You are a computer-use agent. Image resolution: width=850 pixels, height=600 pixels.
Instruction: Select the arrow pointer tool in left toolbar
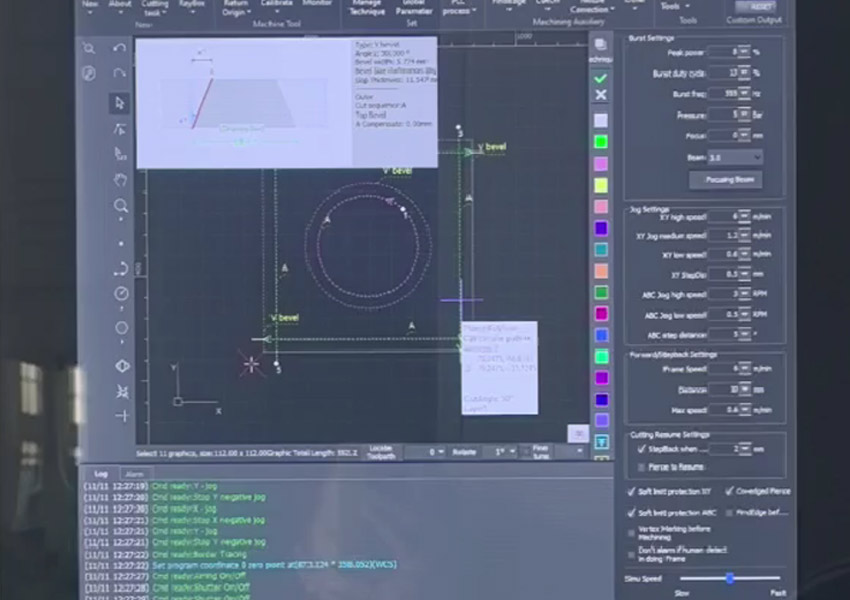coord(120,102)
